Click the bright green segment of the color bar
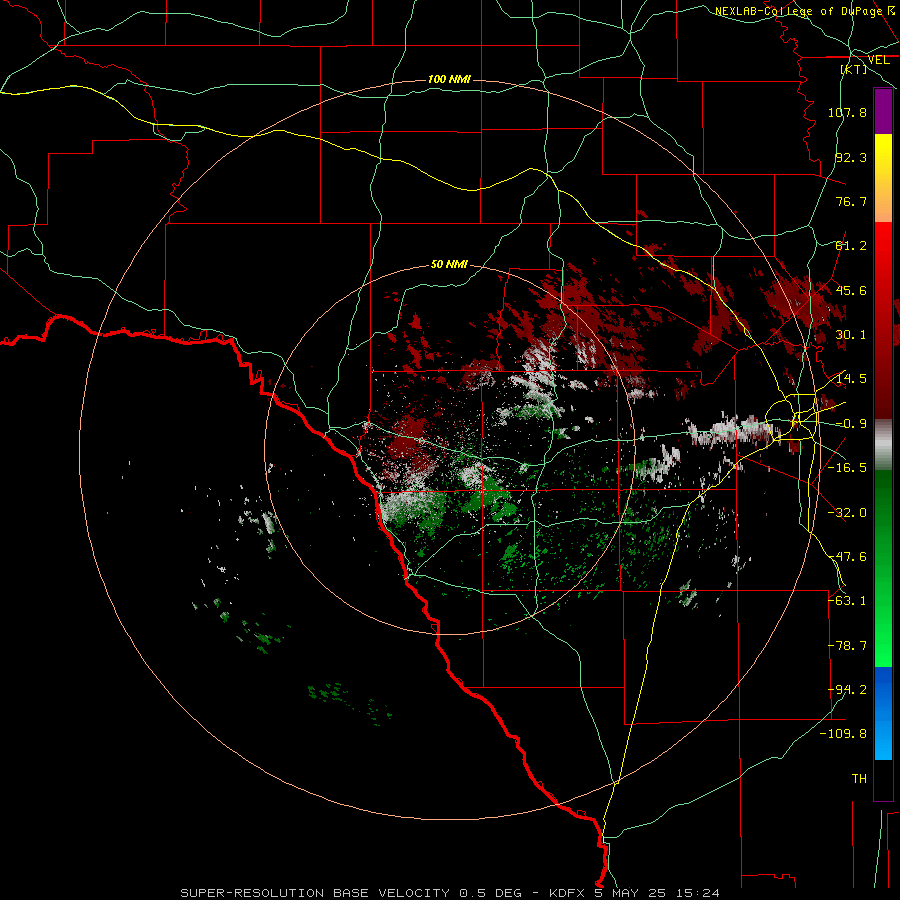This screenshot has width=900, height=900. [x=883, y=618]
